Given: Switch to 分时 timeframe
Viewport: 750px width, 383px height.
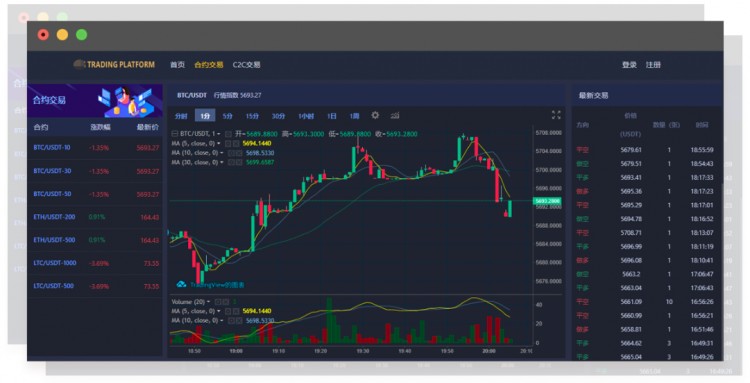Looking at the screenshot, I should pos(181,116).
